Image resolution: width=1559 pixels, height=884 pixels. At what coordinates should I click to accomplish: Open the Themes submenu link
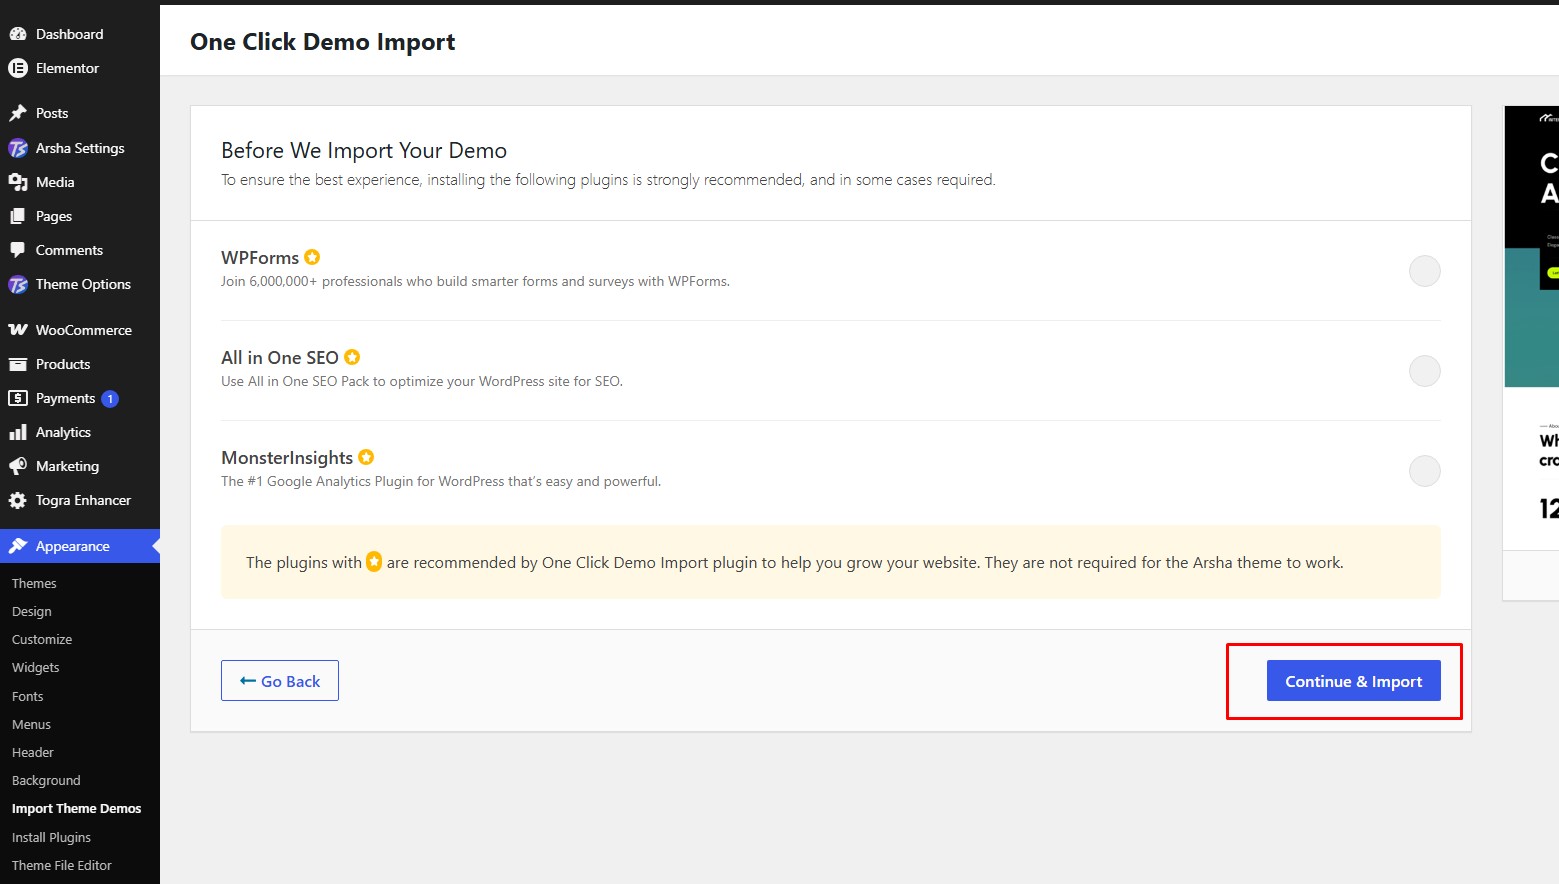click(x=34, y=583)
